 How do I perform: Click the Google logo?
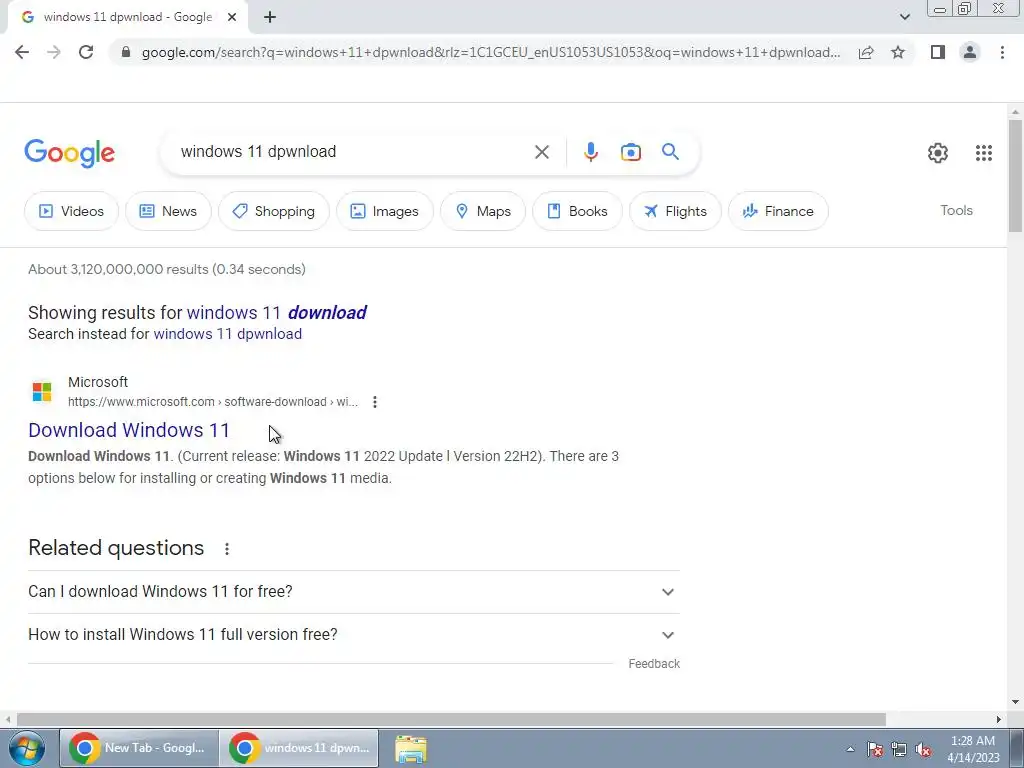pos(69,153)
